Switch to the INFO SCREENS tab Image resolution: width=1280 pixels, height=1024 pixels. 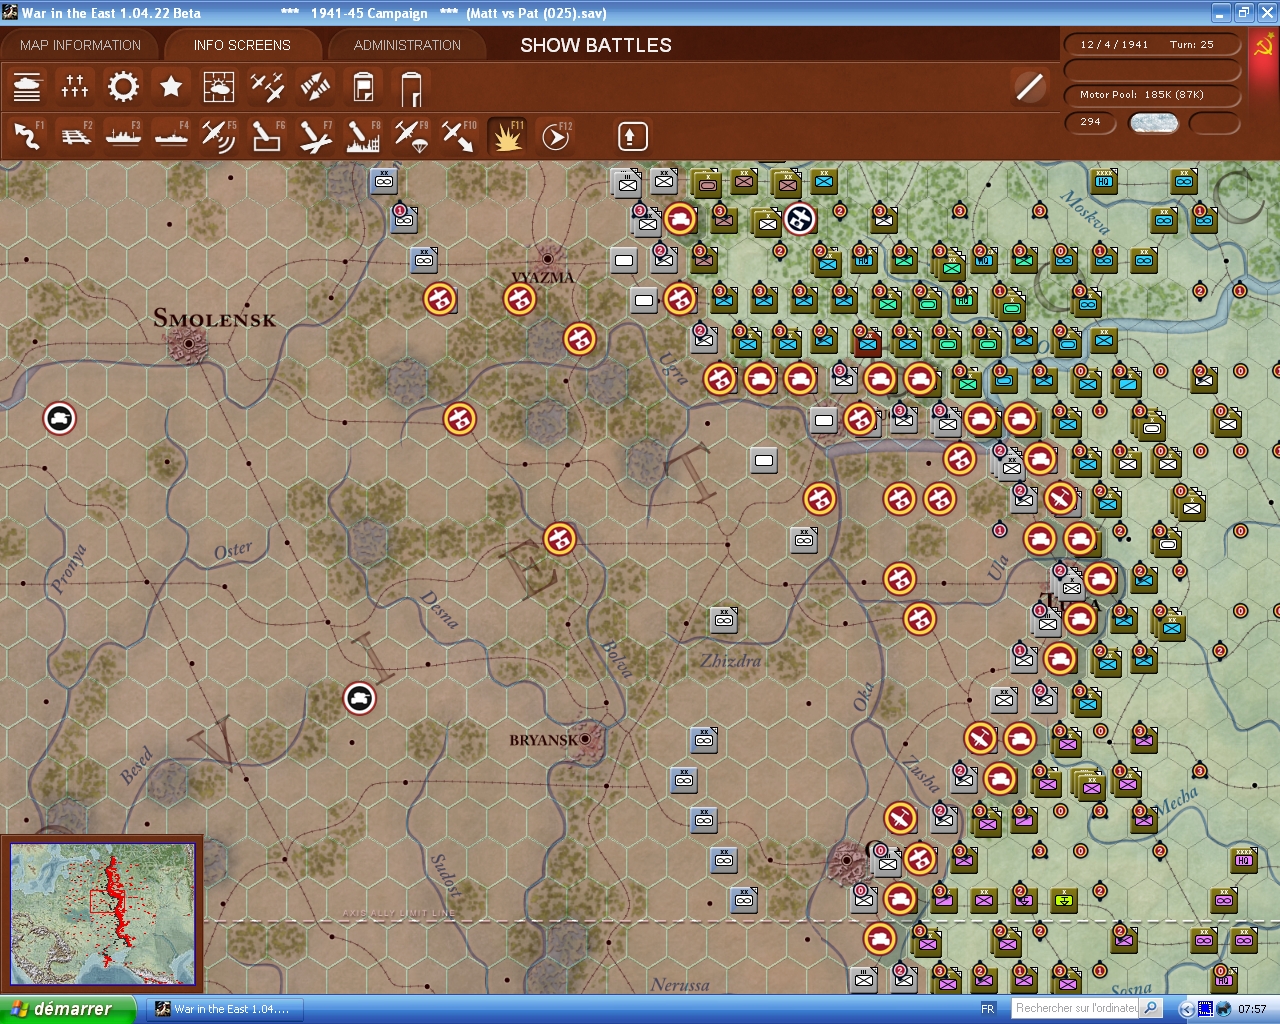pos(242,45)
